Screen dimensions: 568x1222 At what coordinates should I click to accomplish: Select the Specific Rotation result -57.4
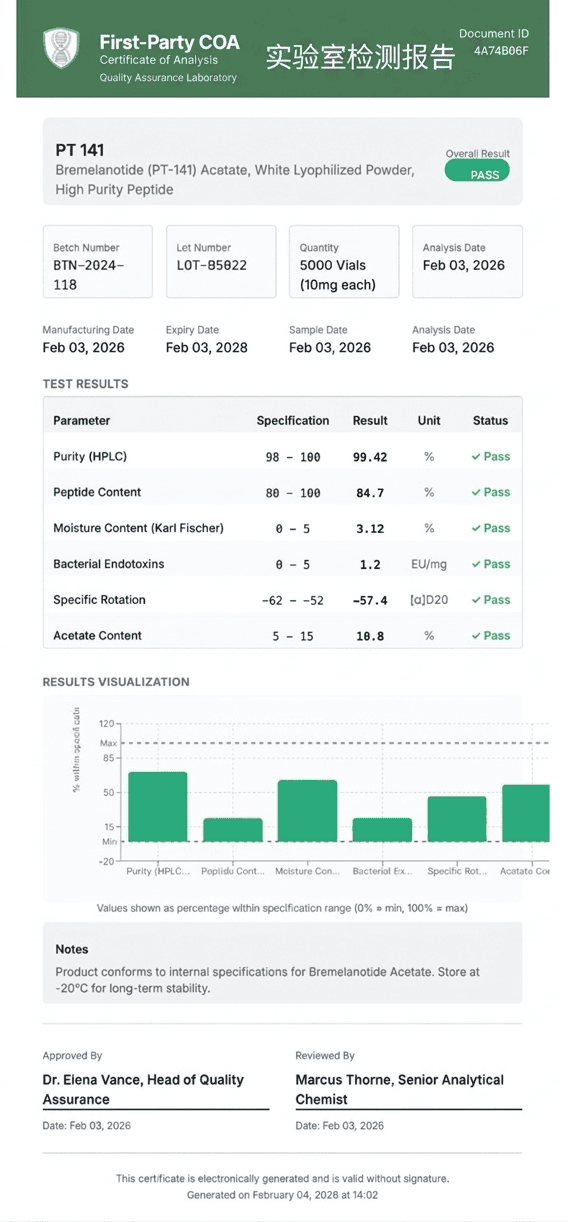pos(370,601)
